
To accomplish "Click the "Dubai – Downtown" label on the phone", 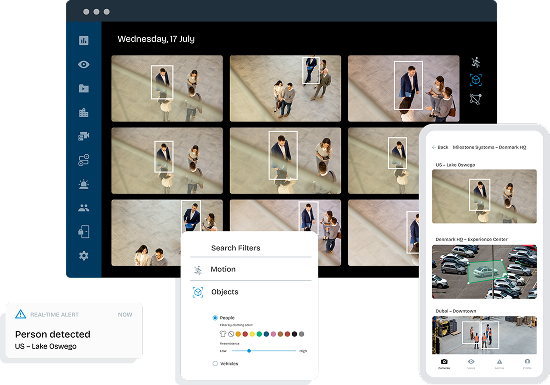I will pyautogui.click(x=456, y=311).
